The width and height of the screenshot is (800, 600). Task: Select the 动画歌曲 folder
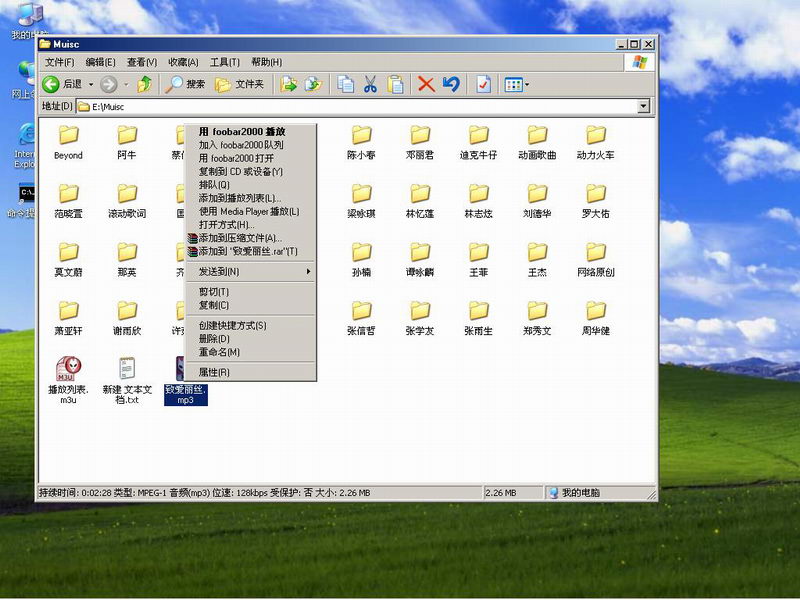point(537,143)
